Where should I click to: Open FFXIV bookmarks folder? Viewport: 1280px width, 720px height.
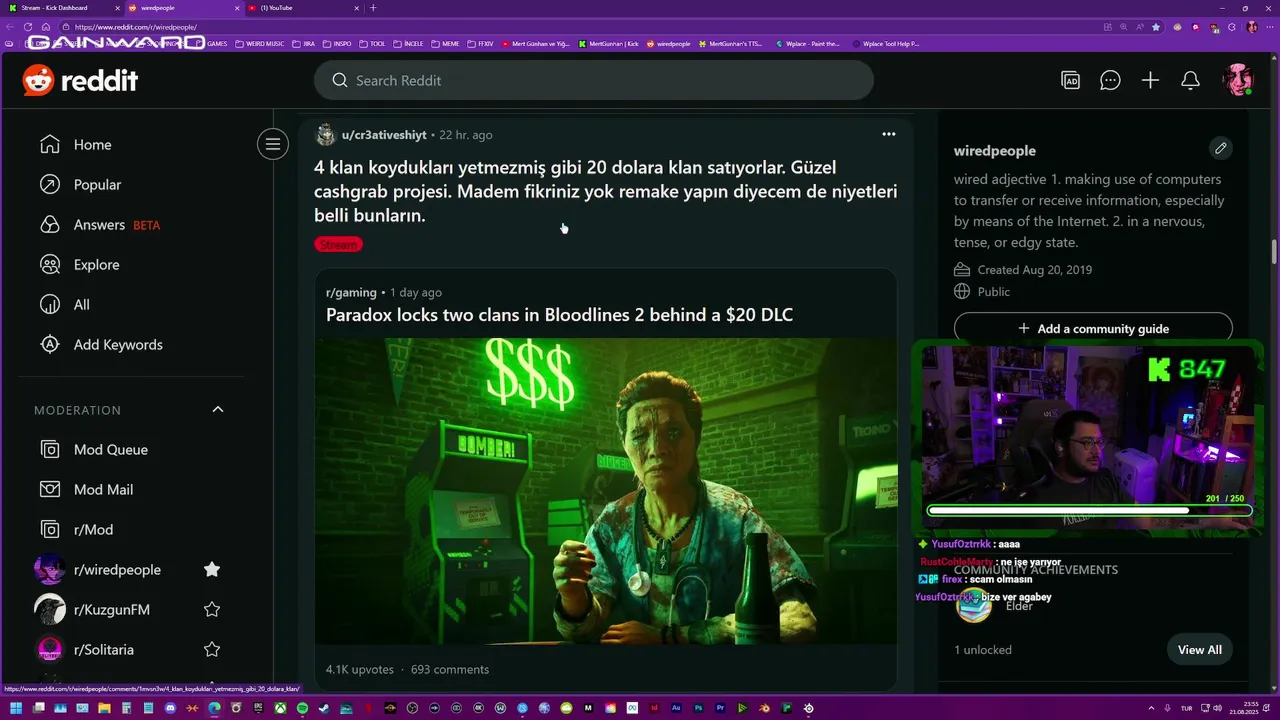(x=481, y=44)
